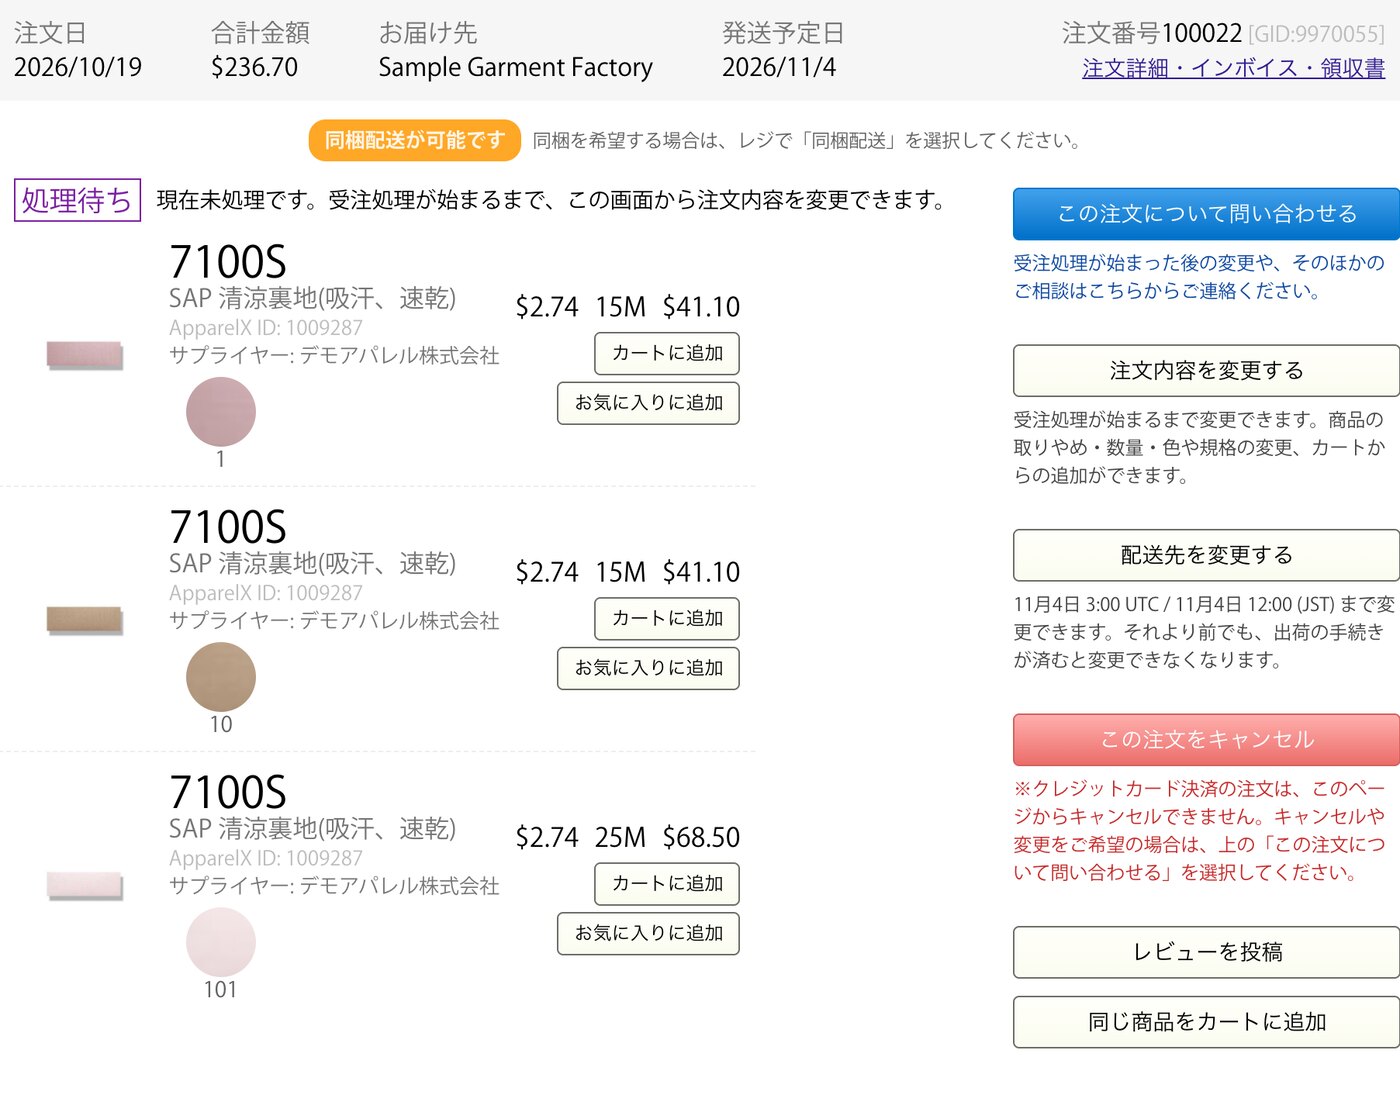Click the red cancel this order button
The image size is (1400, 1095).
coord(1206,740)
